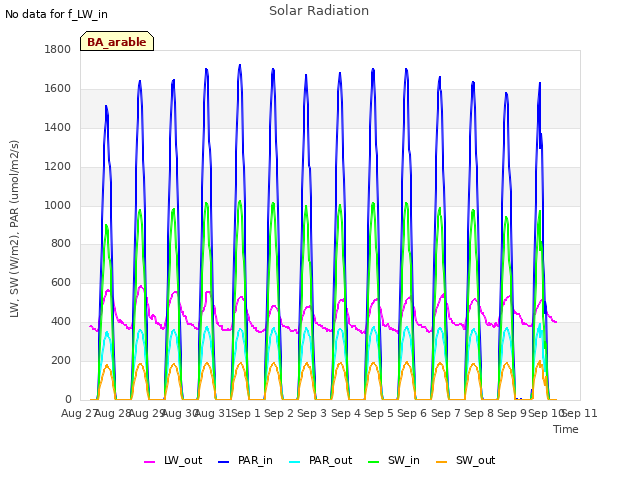Click the Sep 3 x-axis tick label
The width and height of the screenshot is (640, 480).
coord(312,413)
